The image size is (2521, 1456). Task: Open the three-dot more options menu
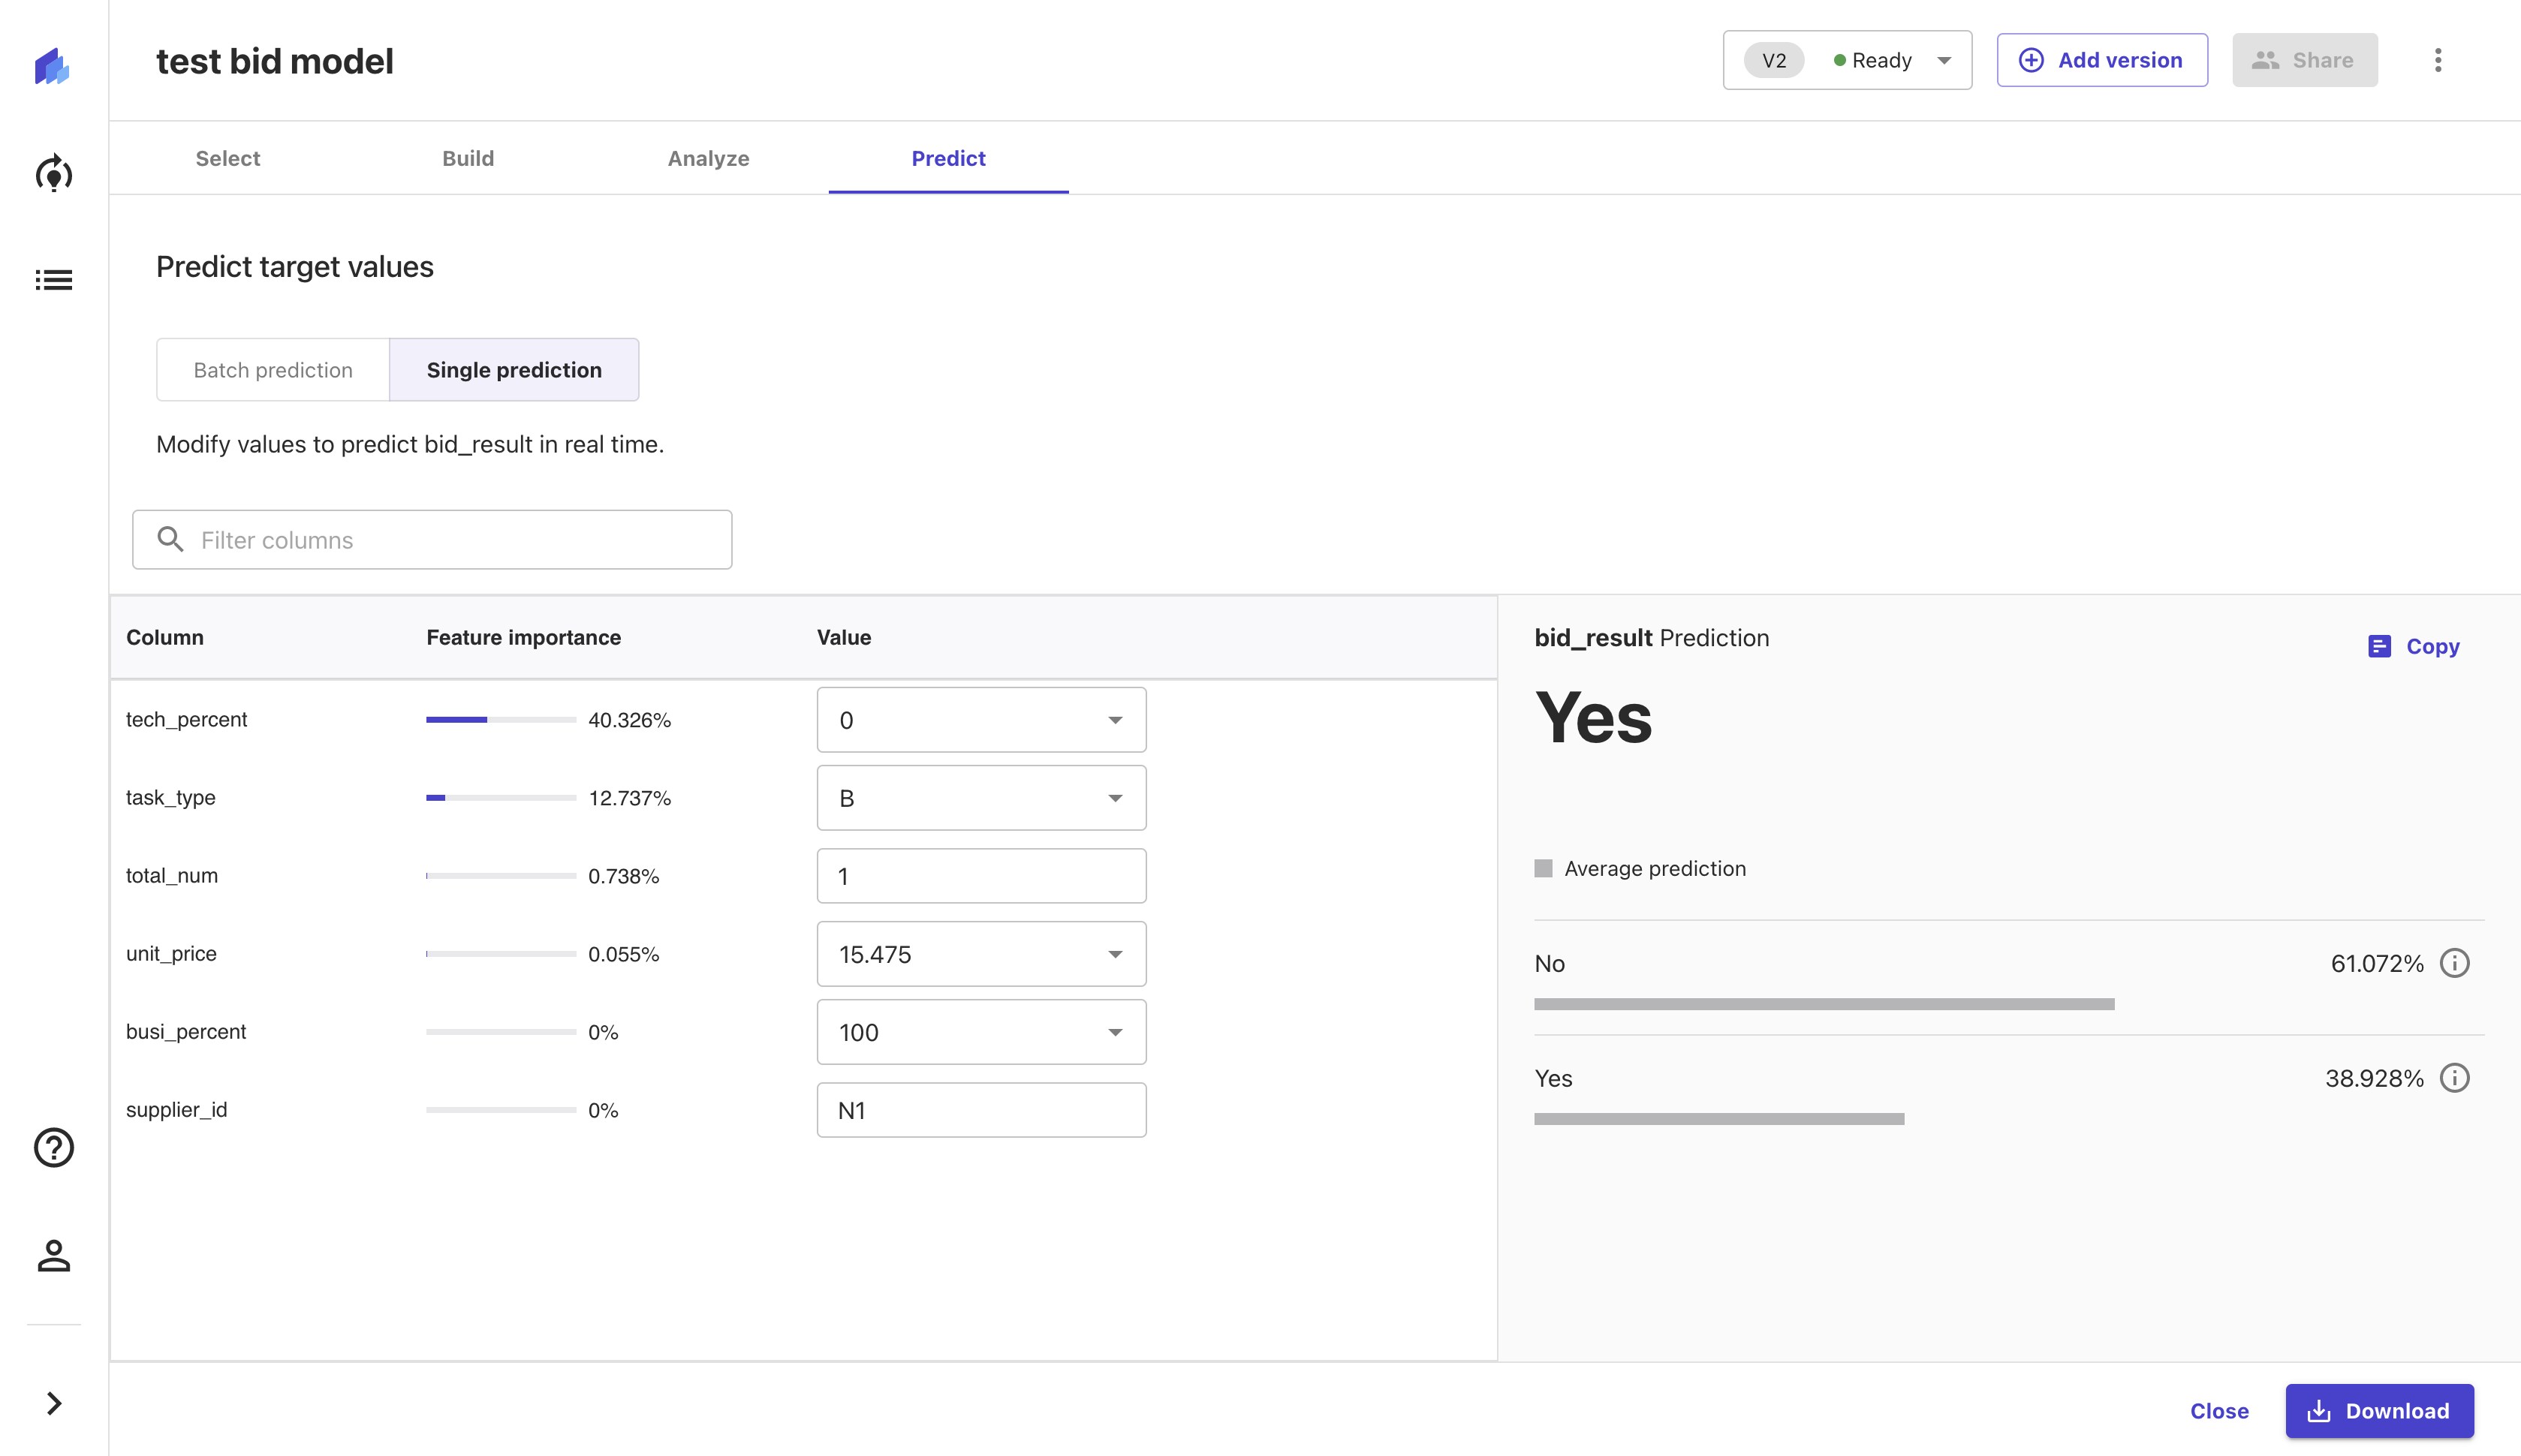pos(2437,60)
